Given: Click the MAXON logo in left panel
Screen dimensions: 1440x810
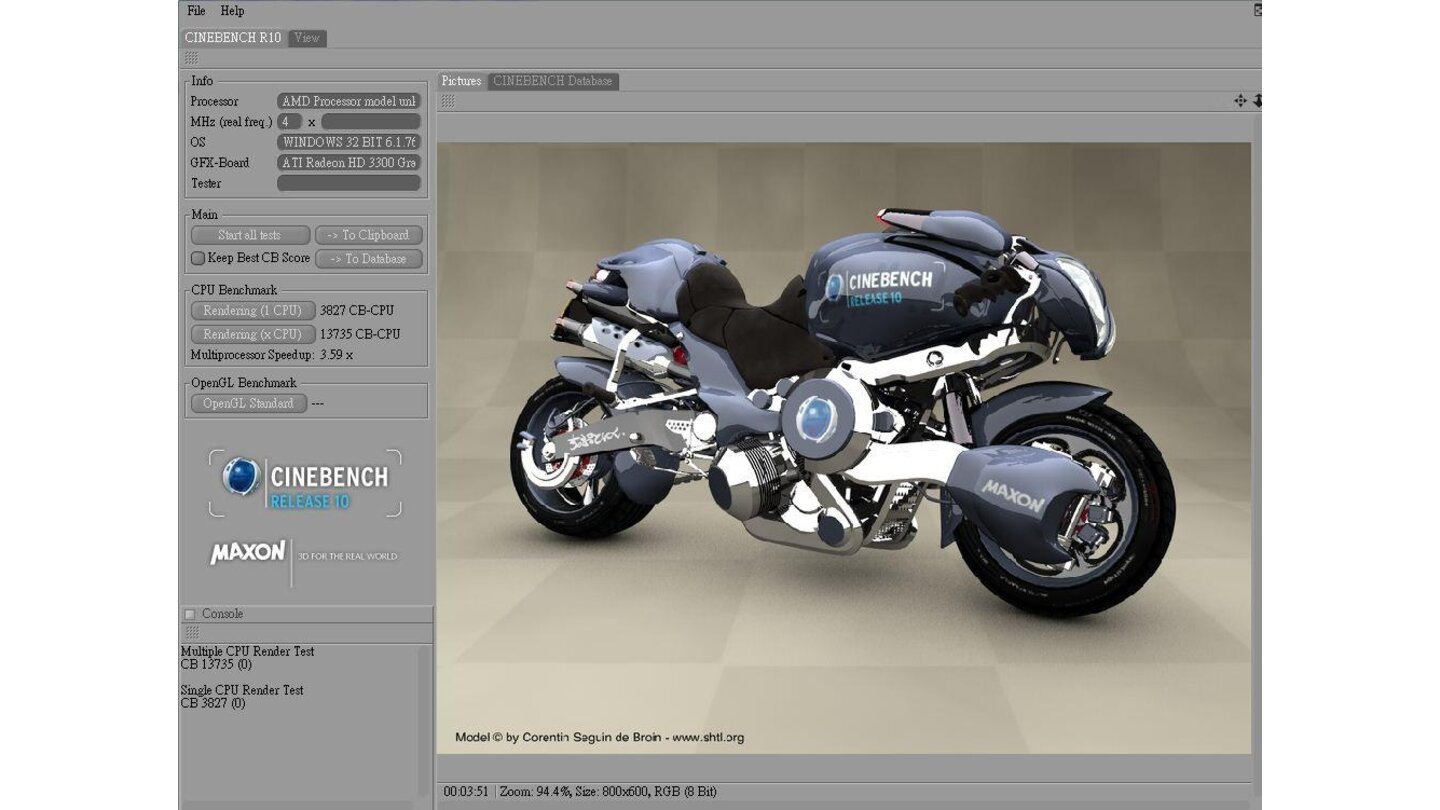Looking at the screenshot, I should click(248, 553).
